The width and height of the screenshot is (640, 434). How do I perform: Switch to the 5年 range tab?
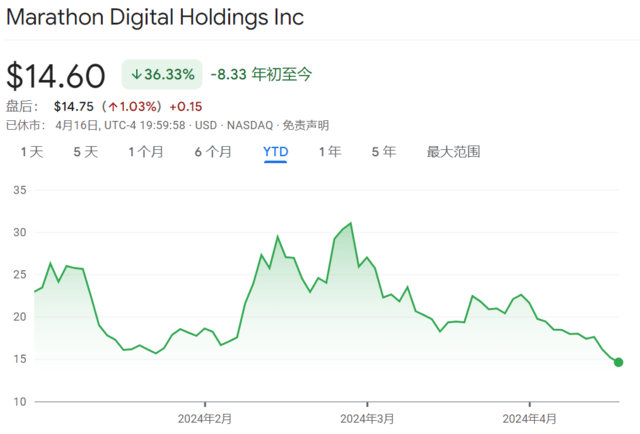click(x=383, y=152)
